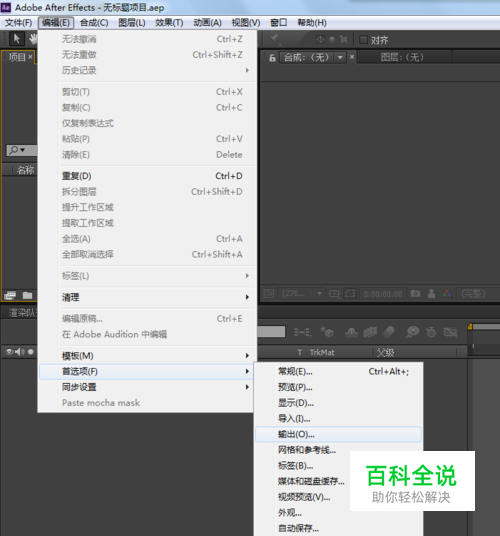Image resolution: width=500 pixels, height=536 pixels.
Task: Choose 媒体和磁盘缓存... preferences entry
Action: click(311, 481)
